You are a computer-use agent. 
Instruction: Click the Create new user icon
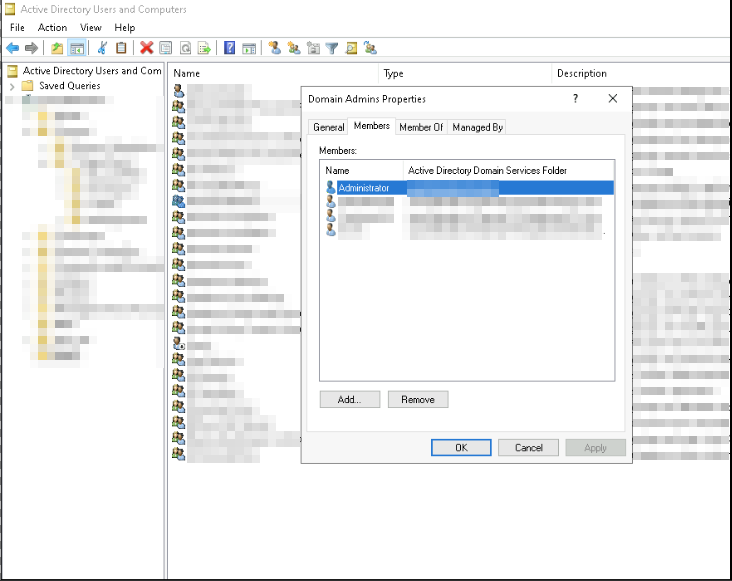(x=274, y=48)
